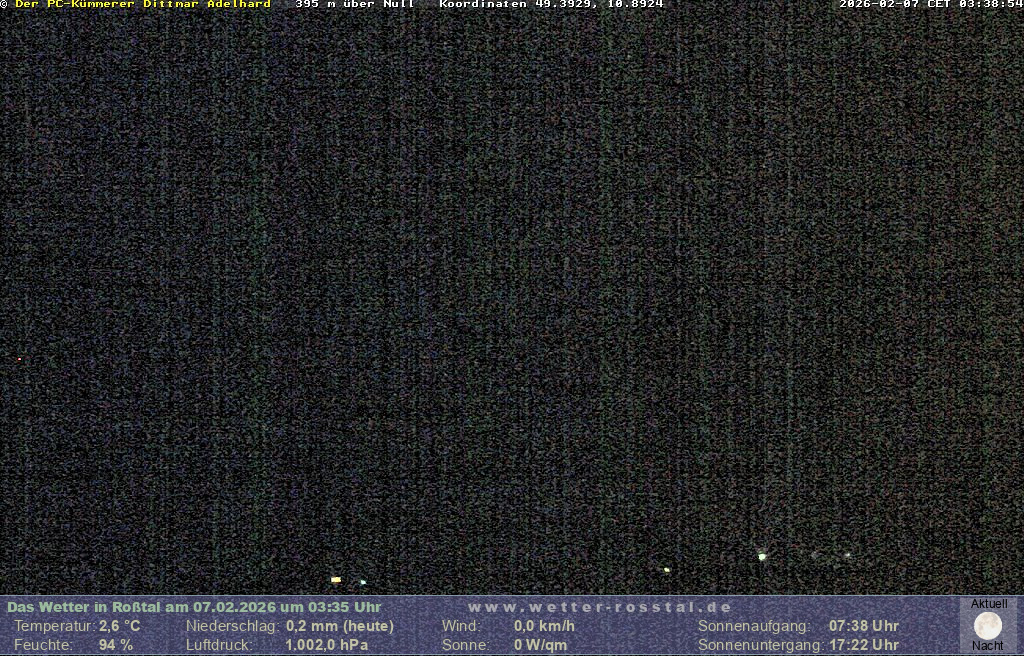The image size is (1024, 656).
Task: Click the Sonne reading 0 W/qm
Action: 540,645
